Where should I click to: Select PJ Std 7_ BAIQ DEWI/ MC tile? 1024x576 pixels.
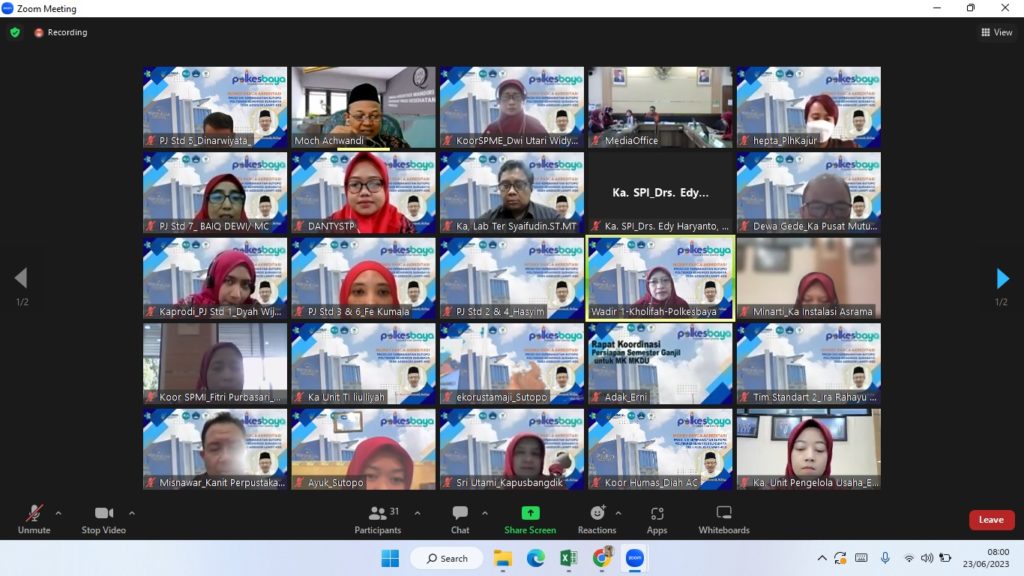tap(215, 193)
